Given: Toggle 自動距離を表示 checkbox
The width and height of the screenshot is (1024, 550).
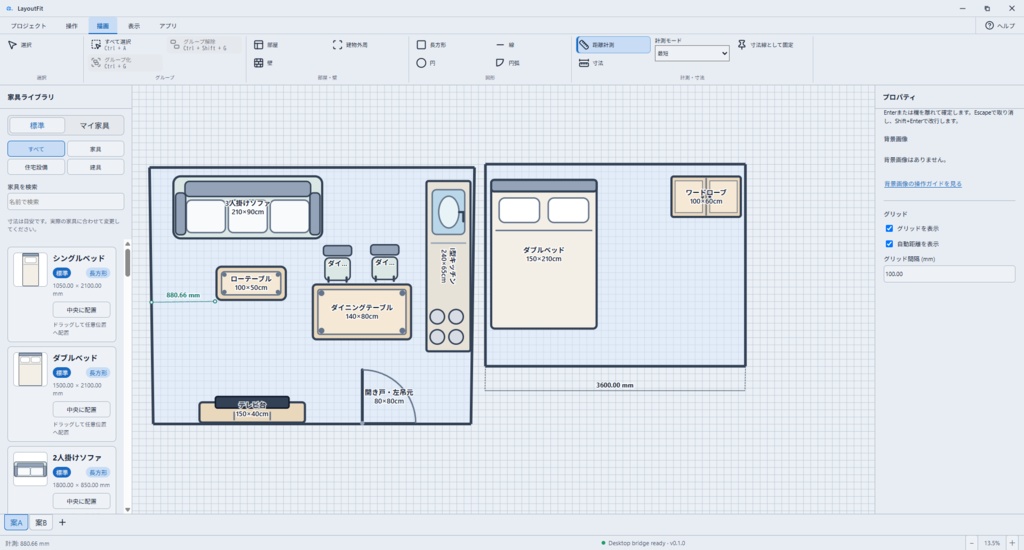Looking at the screenshot, I should [x=889, y=244].
